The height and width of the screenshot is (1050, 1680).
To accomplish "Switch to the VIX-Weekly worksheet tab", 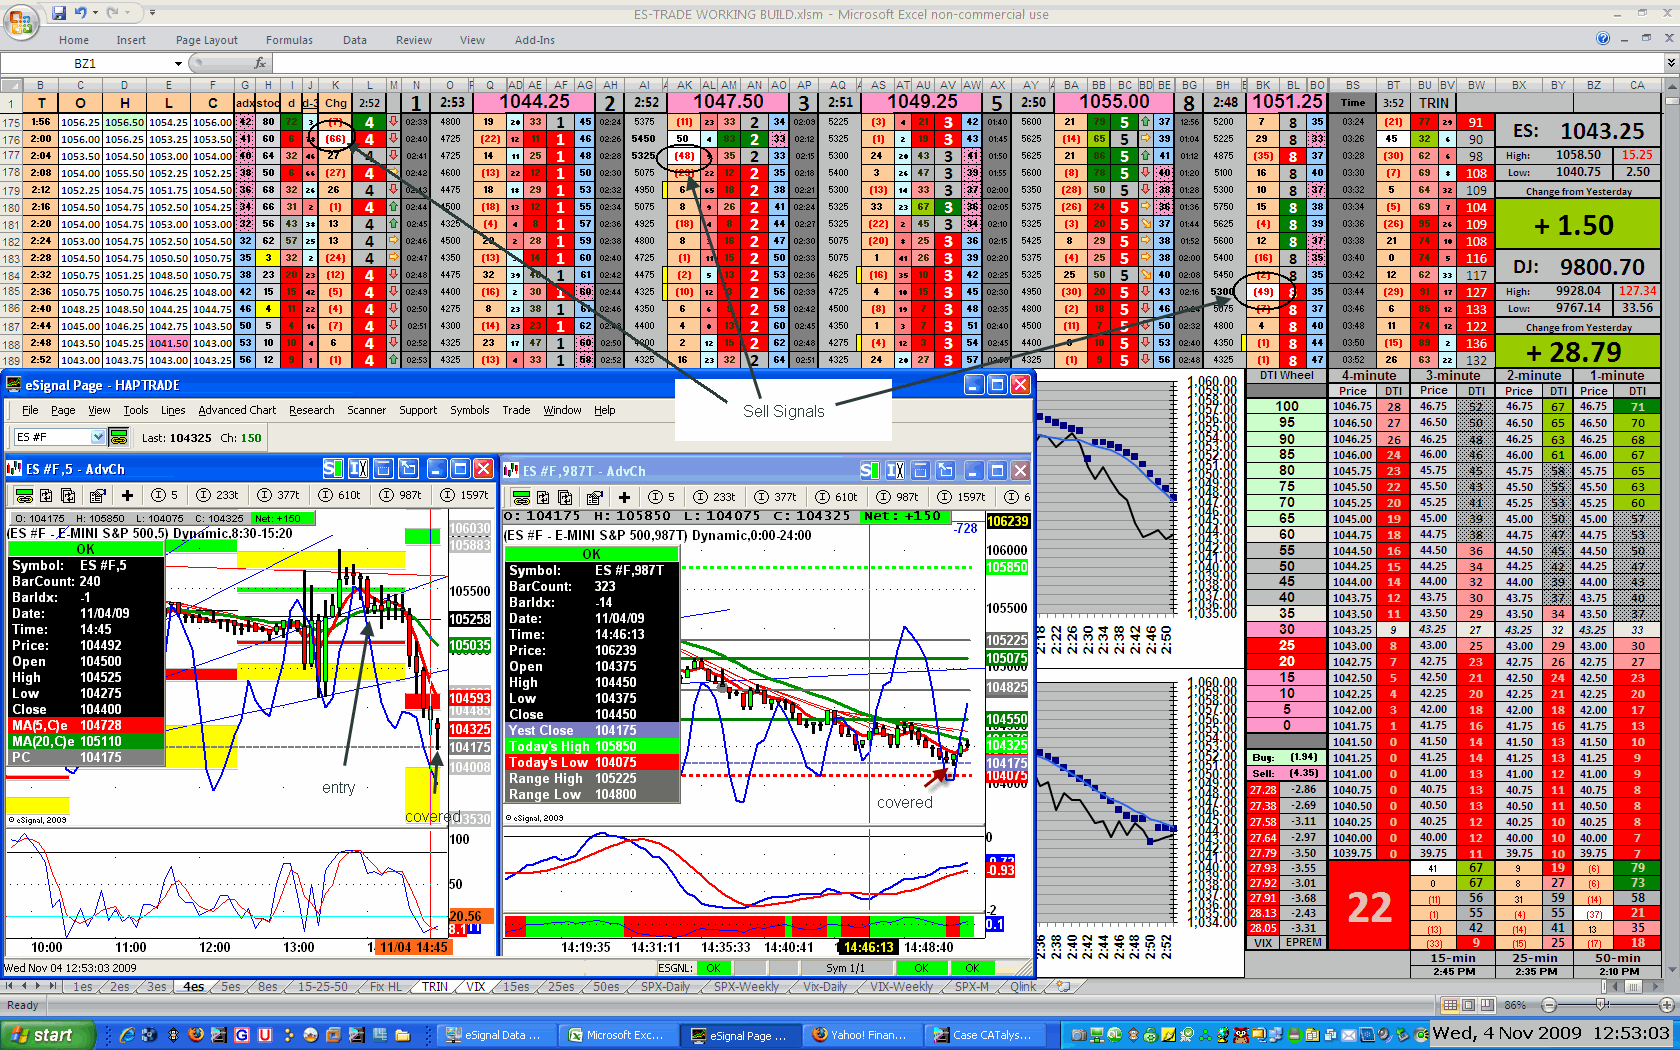I will [901, 986].
